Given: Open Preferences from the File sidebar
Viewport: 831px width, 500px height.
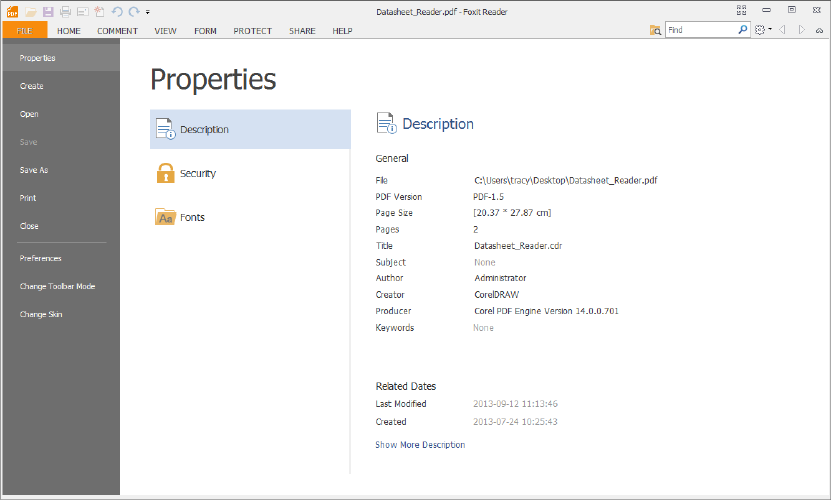Looking at the screenshot, I should 40,258.
